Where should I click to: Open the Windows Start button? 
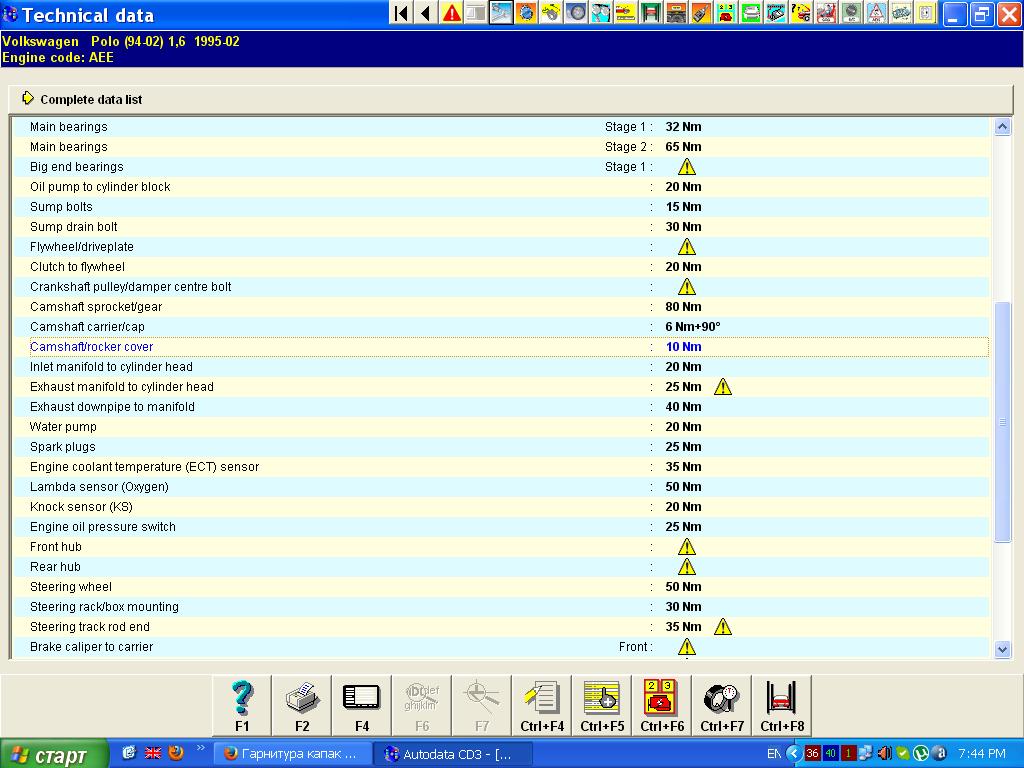(x=52, y=754)
